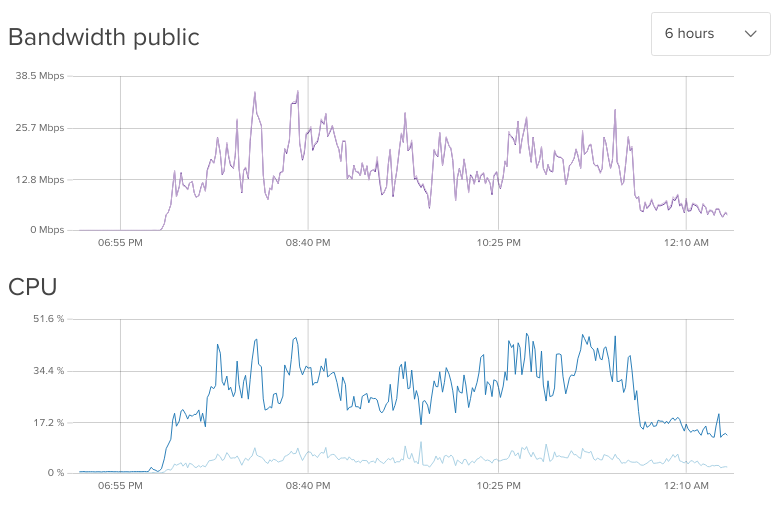Click the Bandwidth public chart title

tap(104, 38)
